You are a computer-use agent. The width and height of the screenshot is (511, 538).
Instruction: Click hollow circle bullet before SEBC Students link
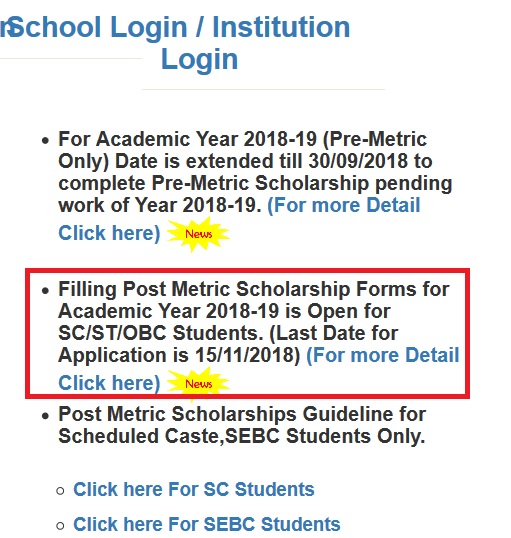[60, 525]
